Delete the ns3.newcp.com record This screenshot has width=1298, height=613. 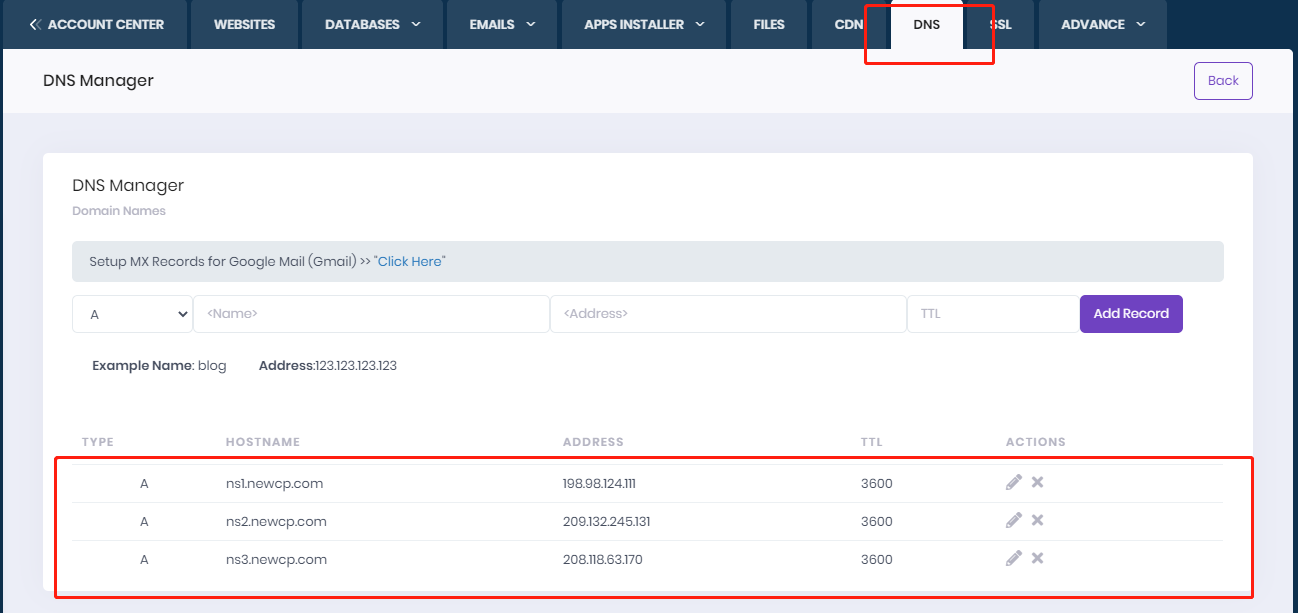[1037, 558]
